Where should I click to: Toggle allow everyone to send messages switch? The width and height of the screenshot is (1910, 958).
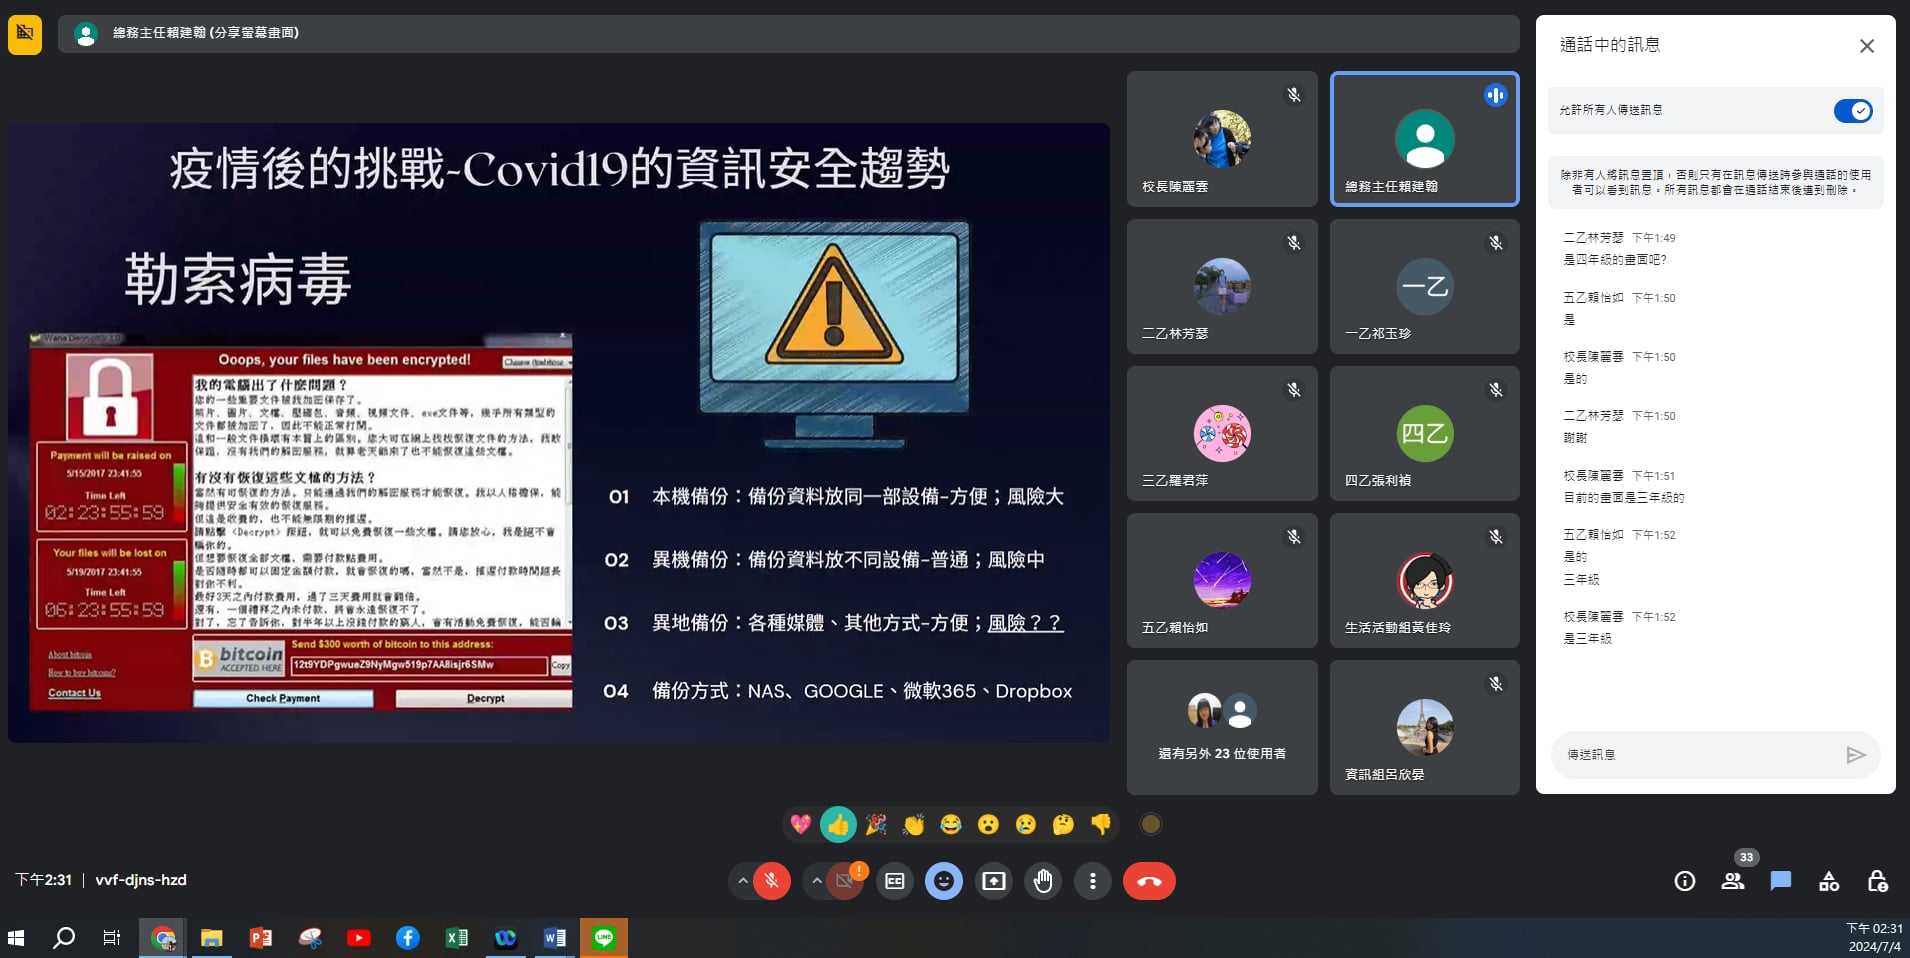coord(1853,111)
